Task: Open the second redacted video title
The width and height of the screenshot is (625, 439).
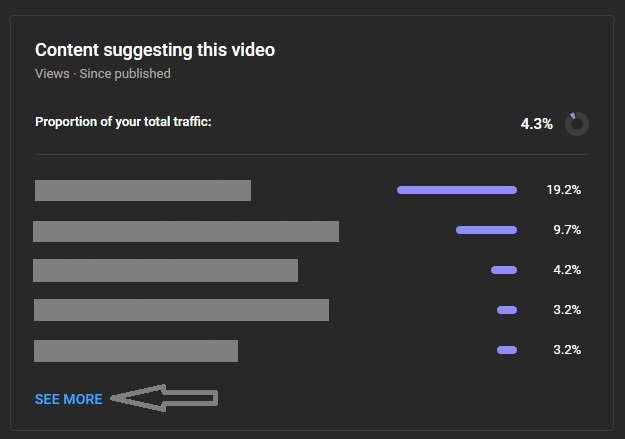Action: [x=186, y=231]
